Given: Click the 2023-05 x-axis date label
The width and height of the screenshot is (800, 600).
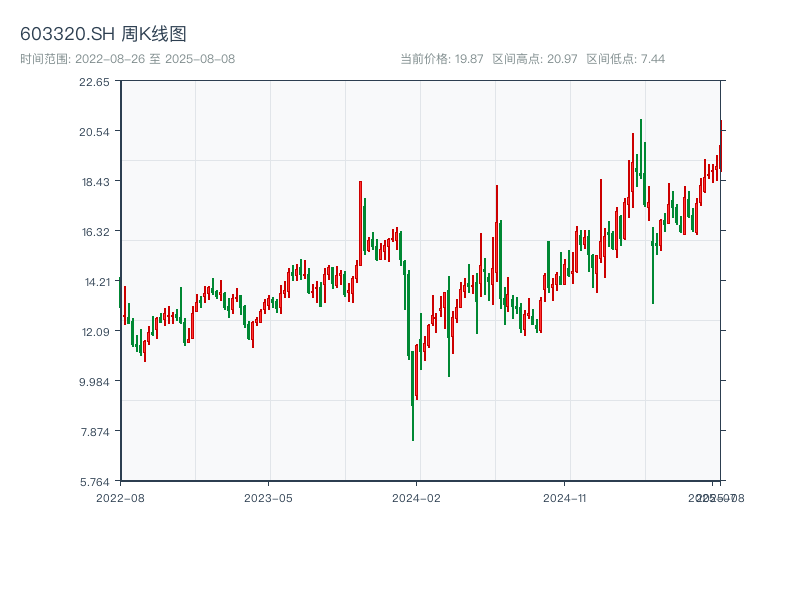Looking at the screenshot, I should [268, 497].
